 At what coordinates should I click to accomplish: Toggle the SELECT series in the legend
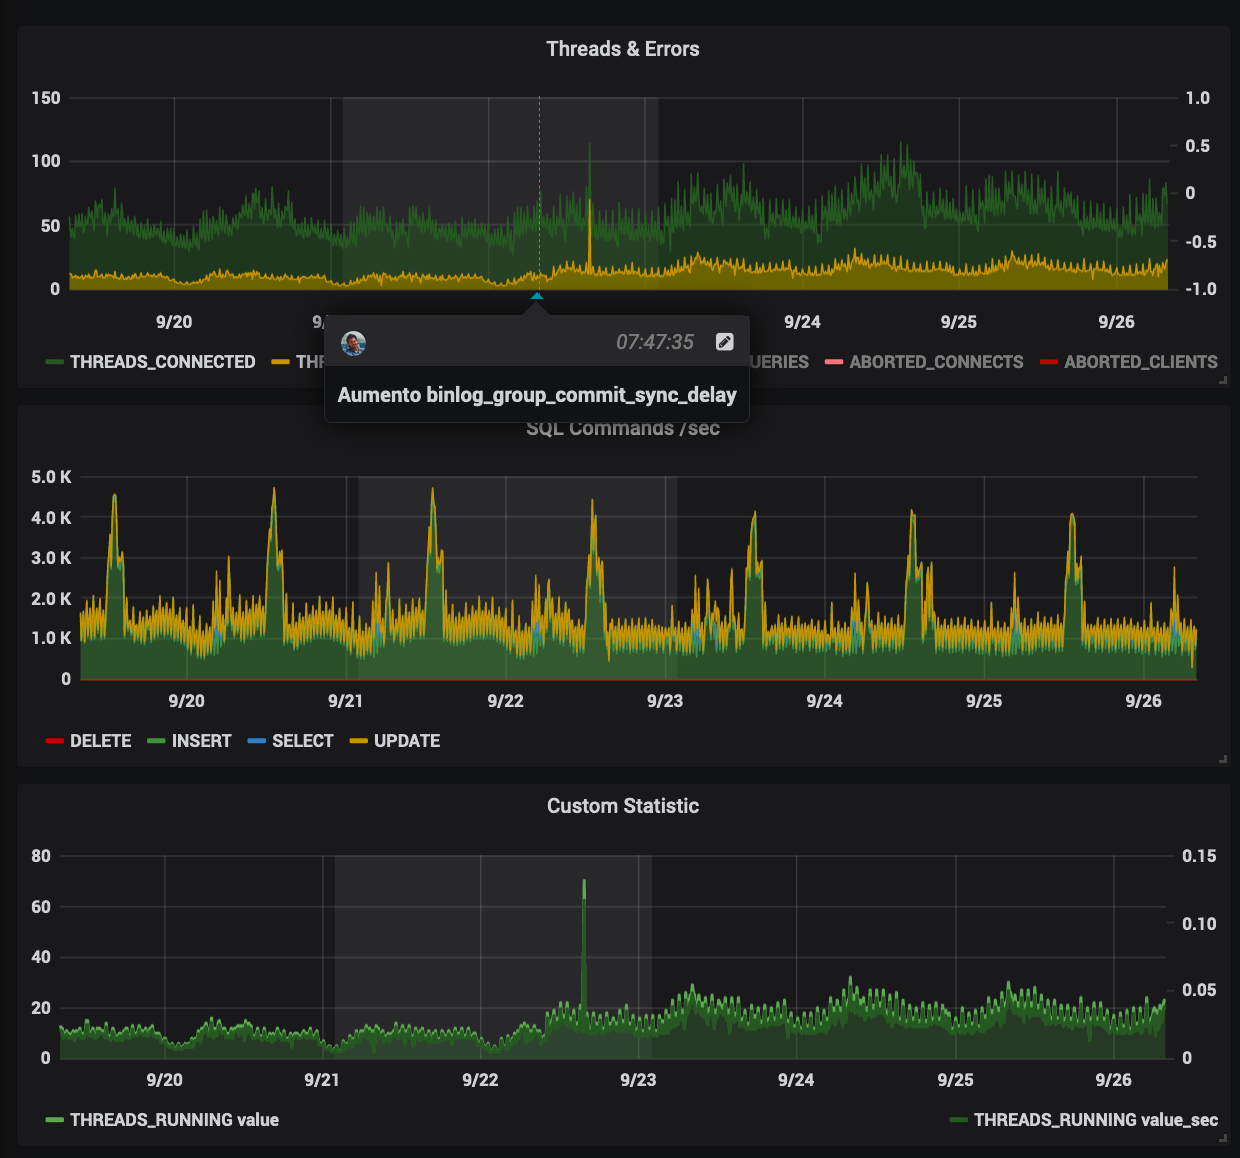pos(302,741)
